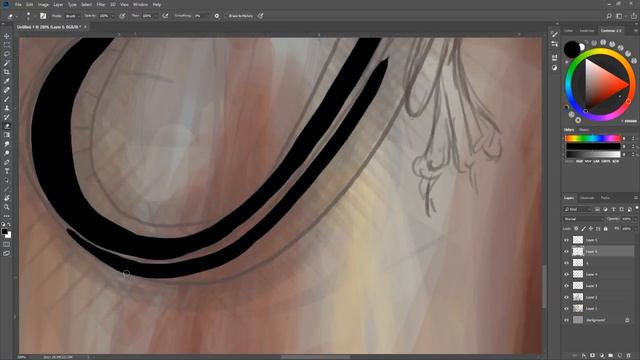Lock transparent pixels

pos(576,229)
